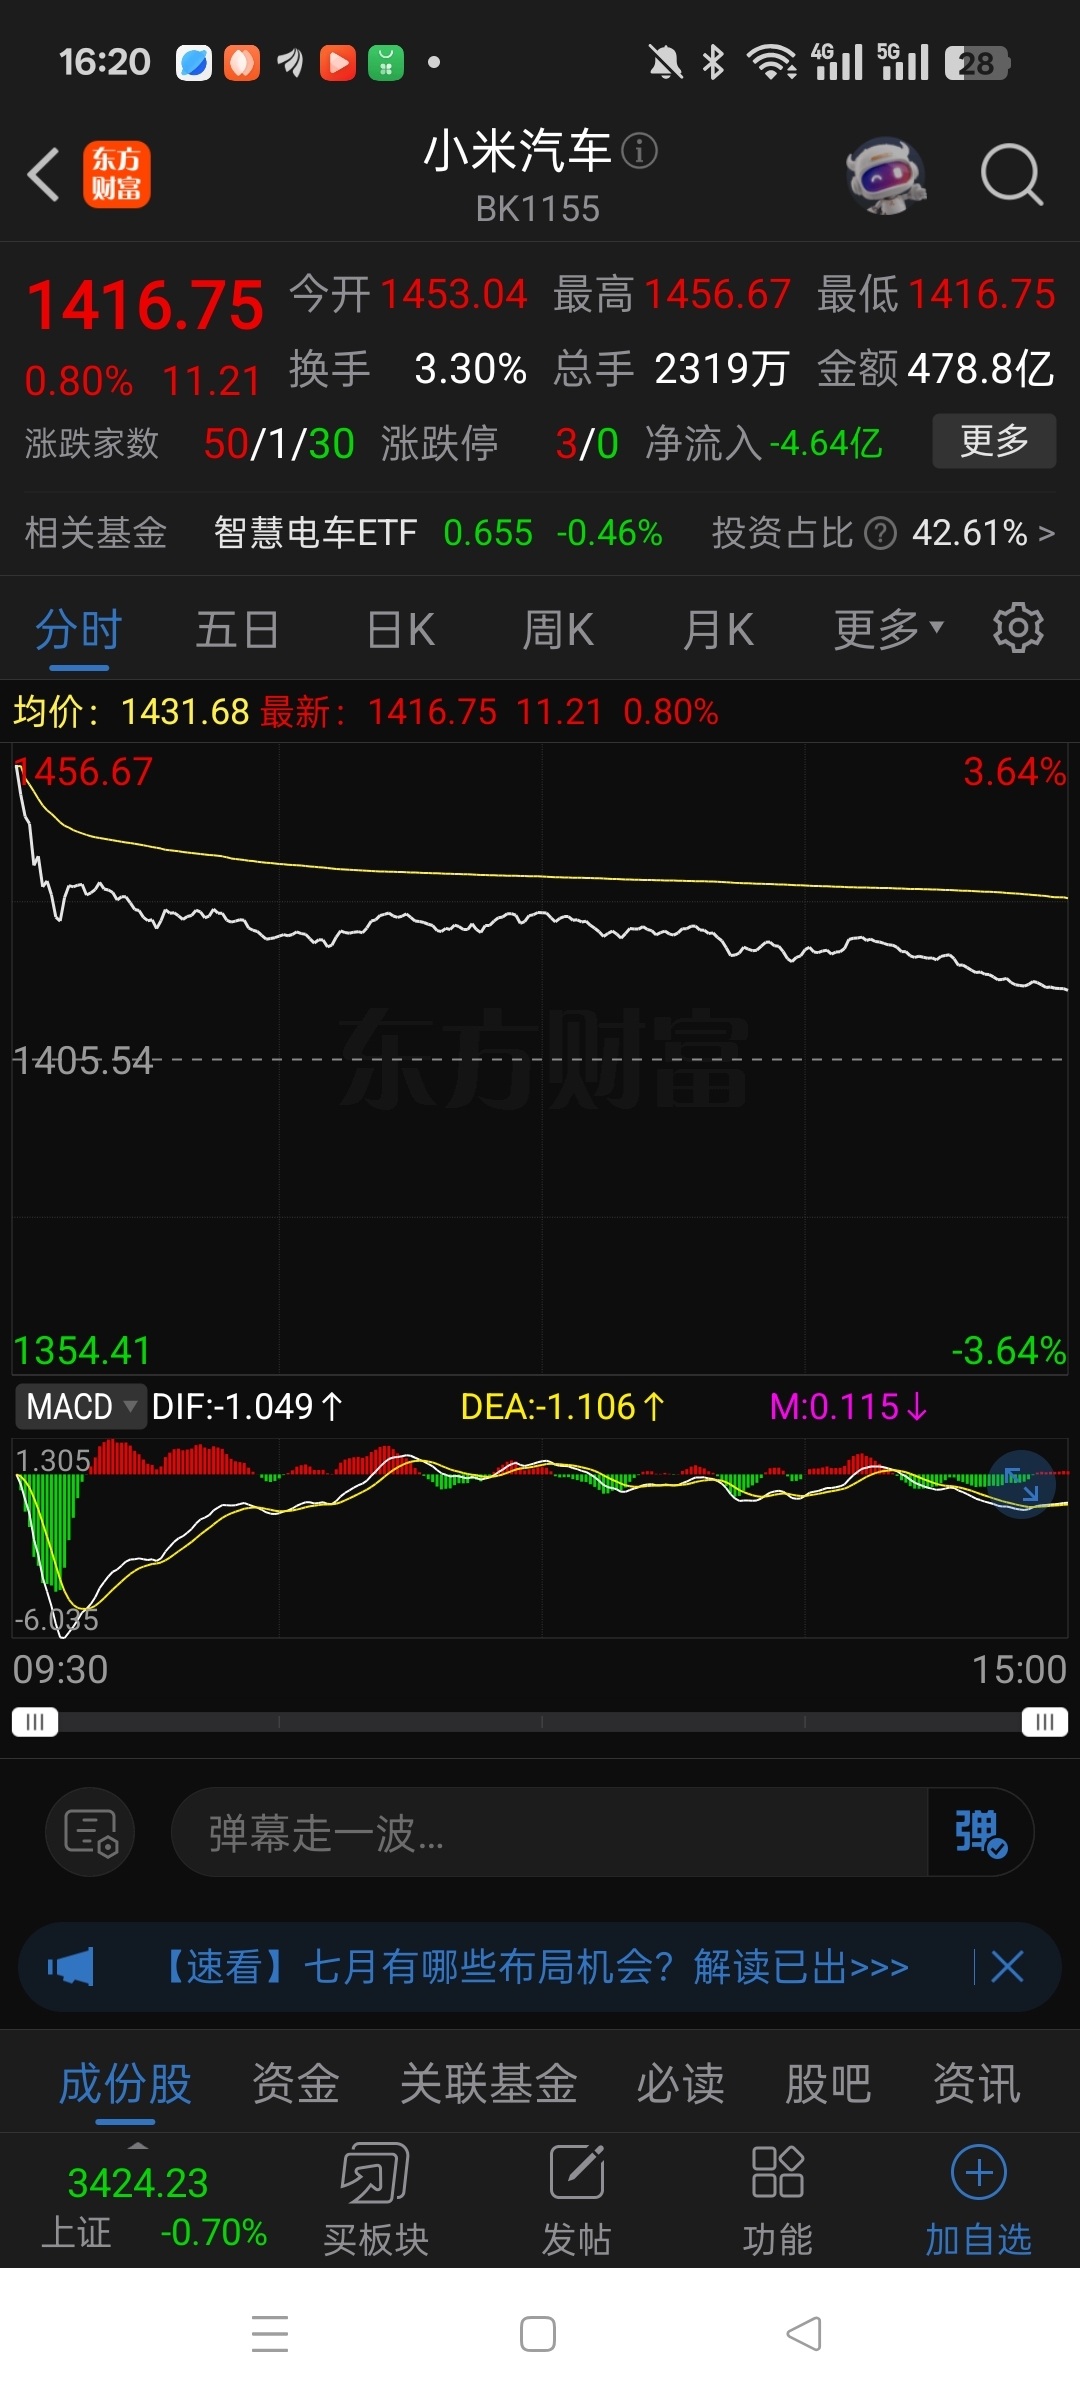This screenshot has height=2400, width=1080.
Task: Tap the 换手 3.30% value
Action: coord(470,369)
